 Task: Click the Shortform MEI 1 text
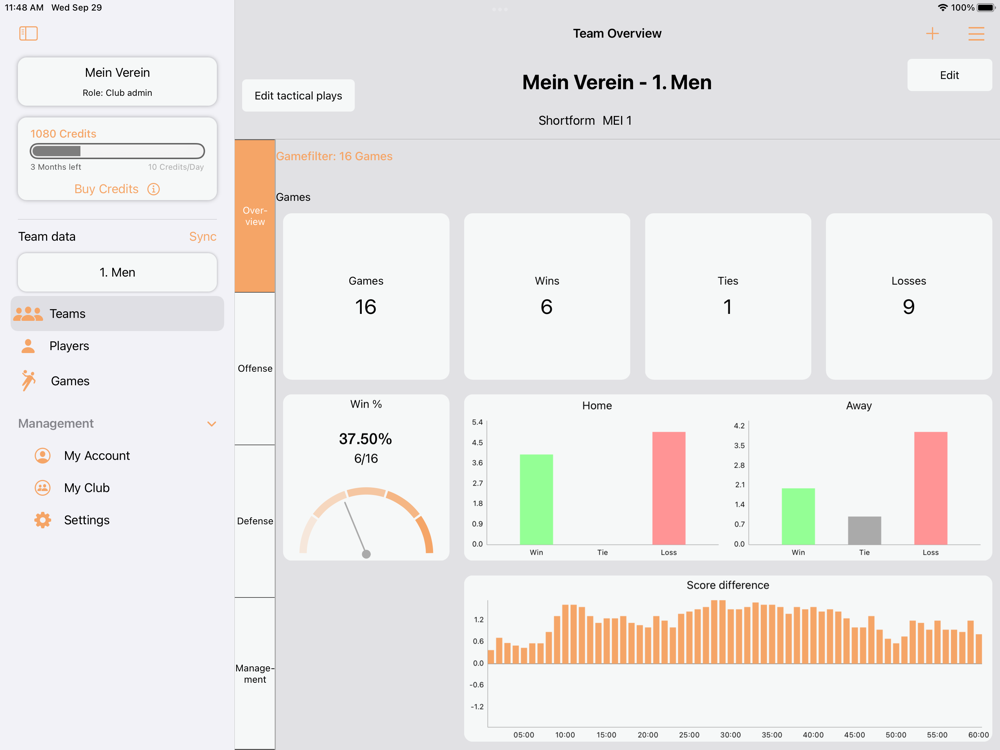585,121
